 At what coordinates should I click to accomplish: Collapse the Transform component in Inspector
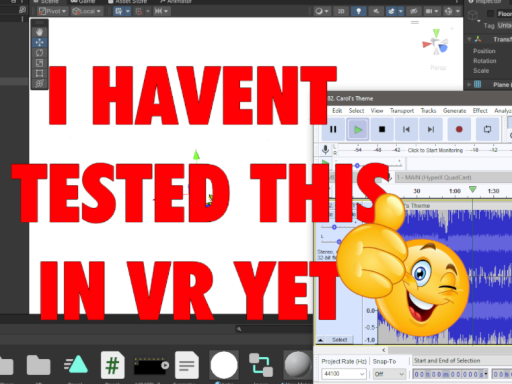(x=469, y=39)
